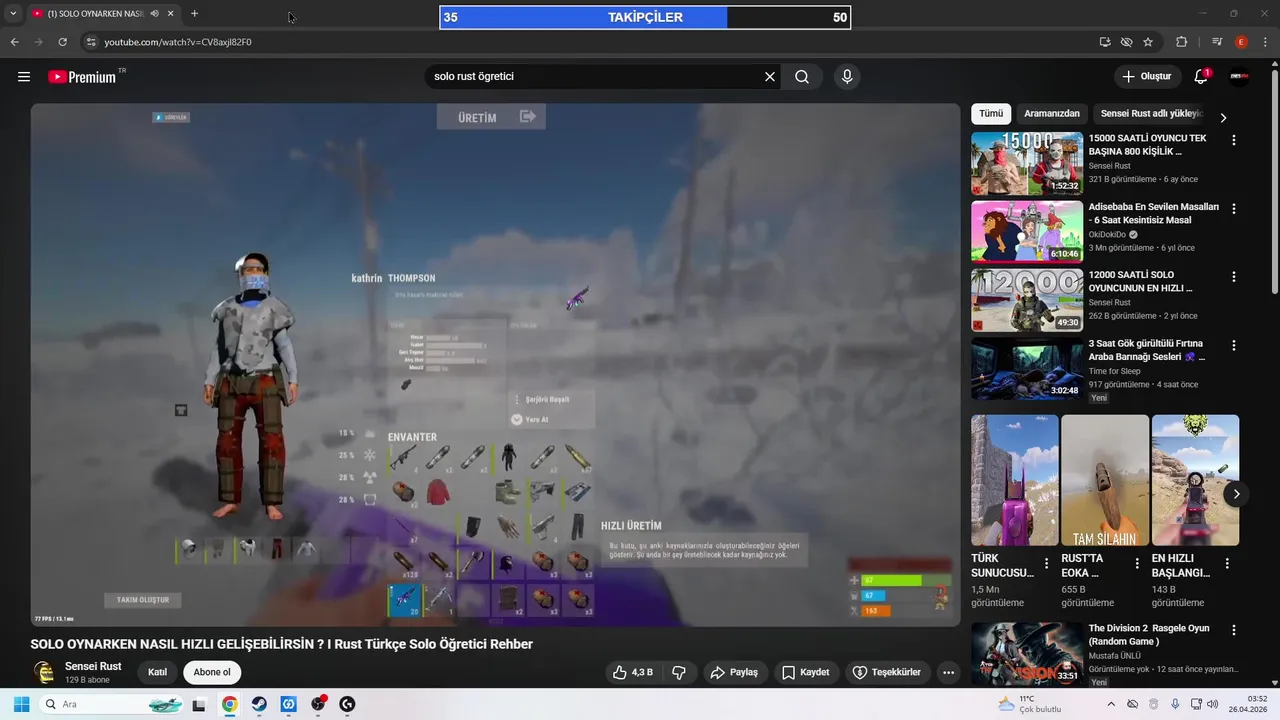Bookmark this page with star icon
1280x720 pixels.
point(1148,42)
